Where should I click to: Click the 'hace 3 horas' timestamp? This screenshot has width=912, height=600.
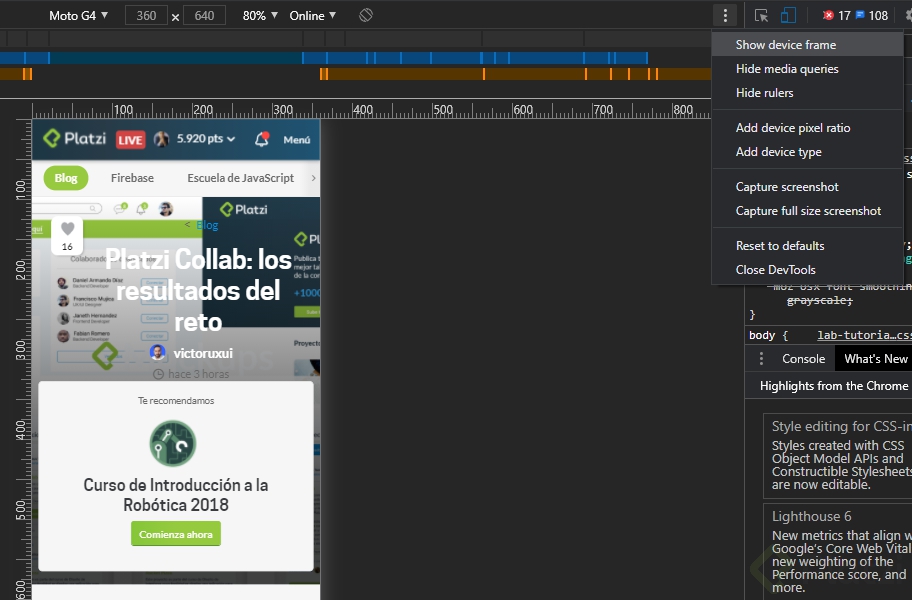tap(198, 374)
